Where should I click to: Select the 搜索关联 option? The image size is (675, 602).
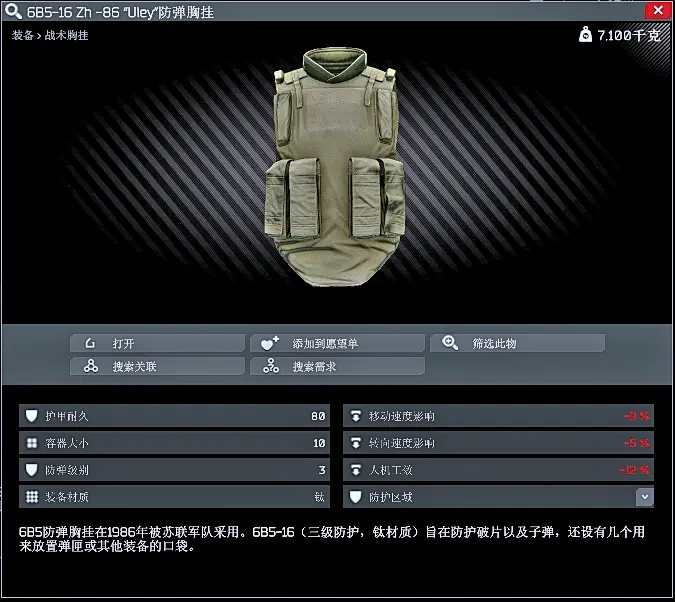tap(157, 367)
